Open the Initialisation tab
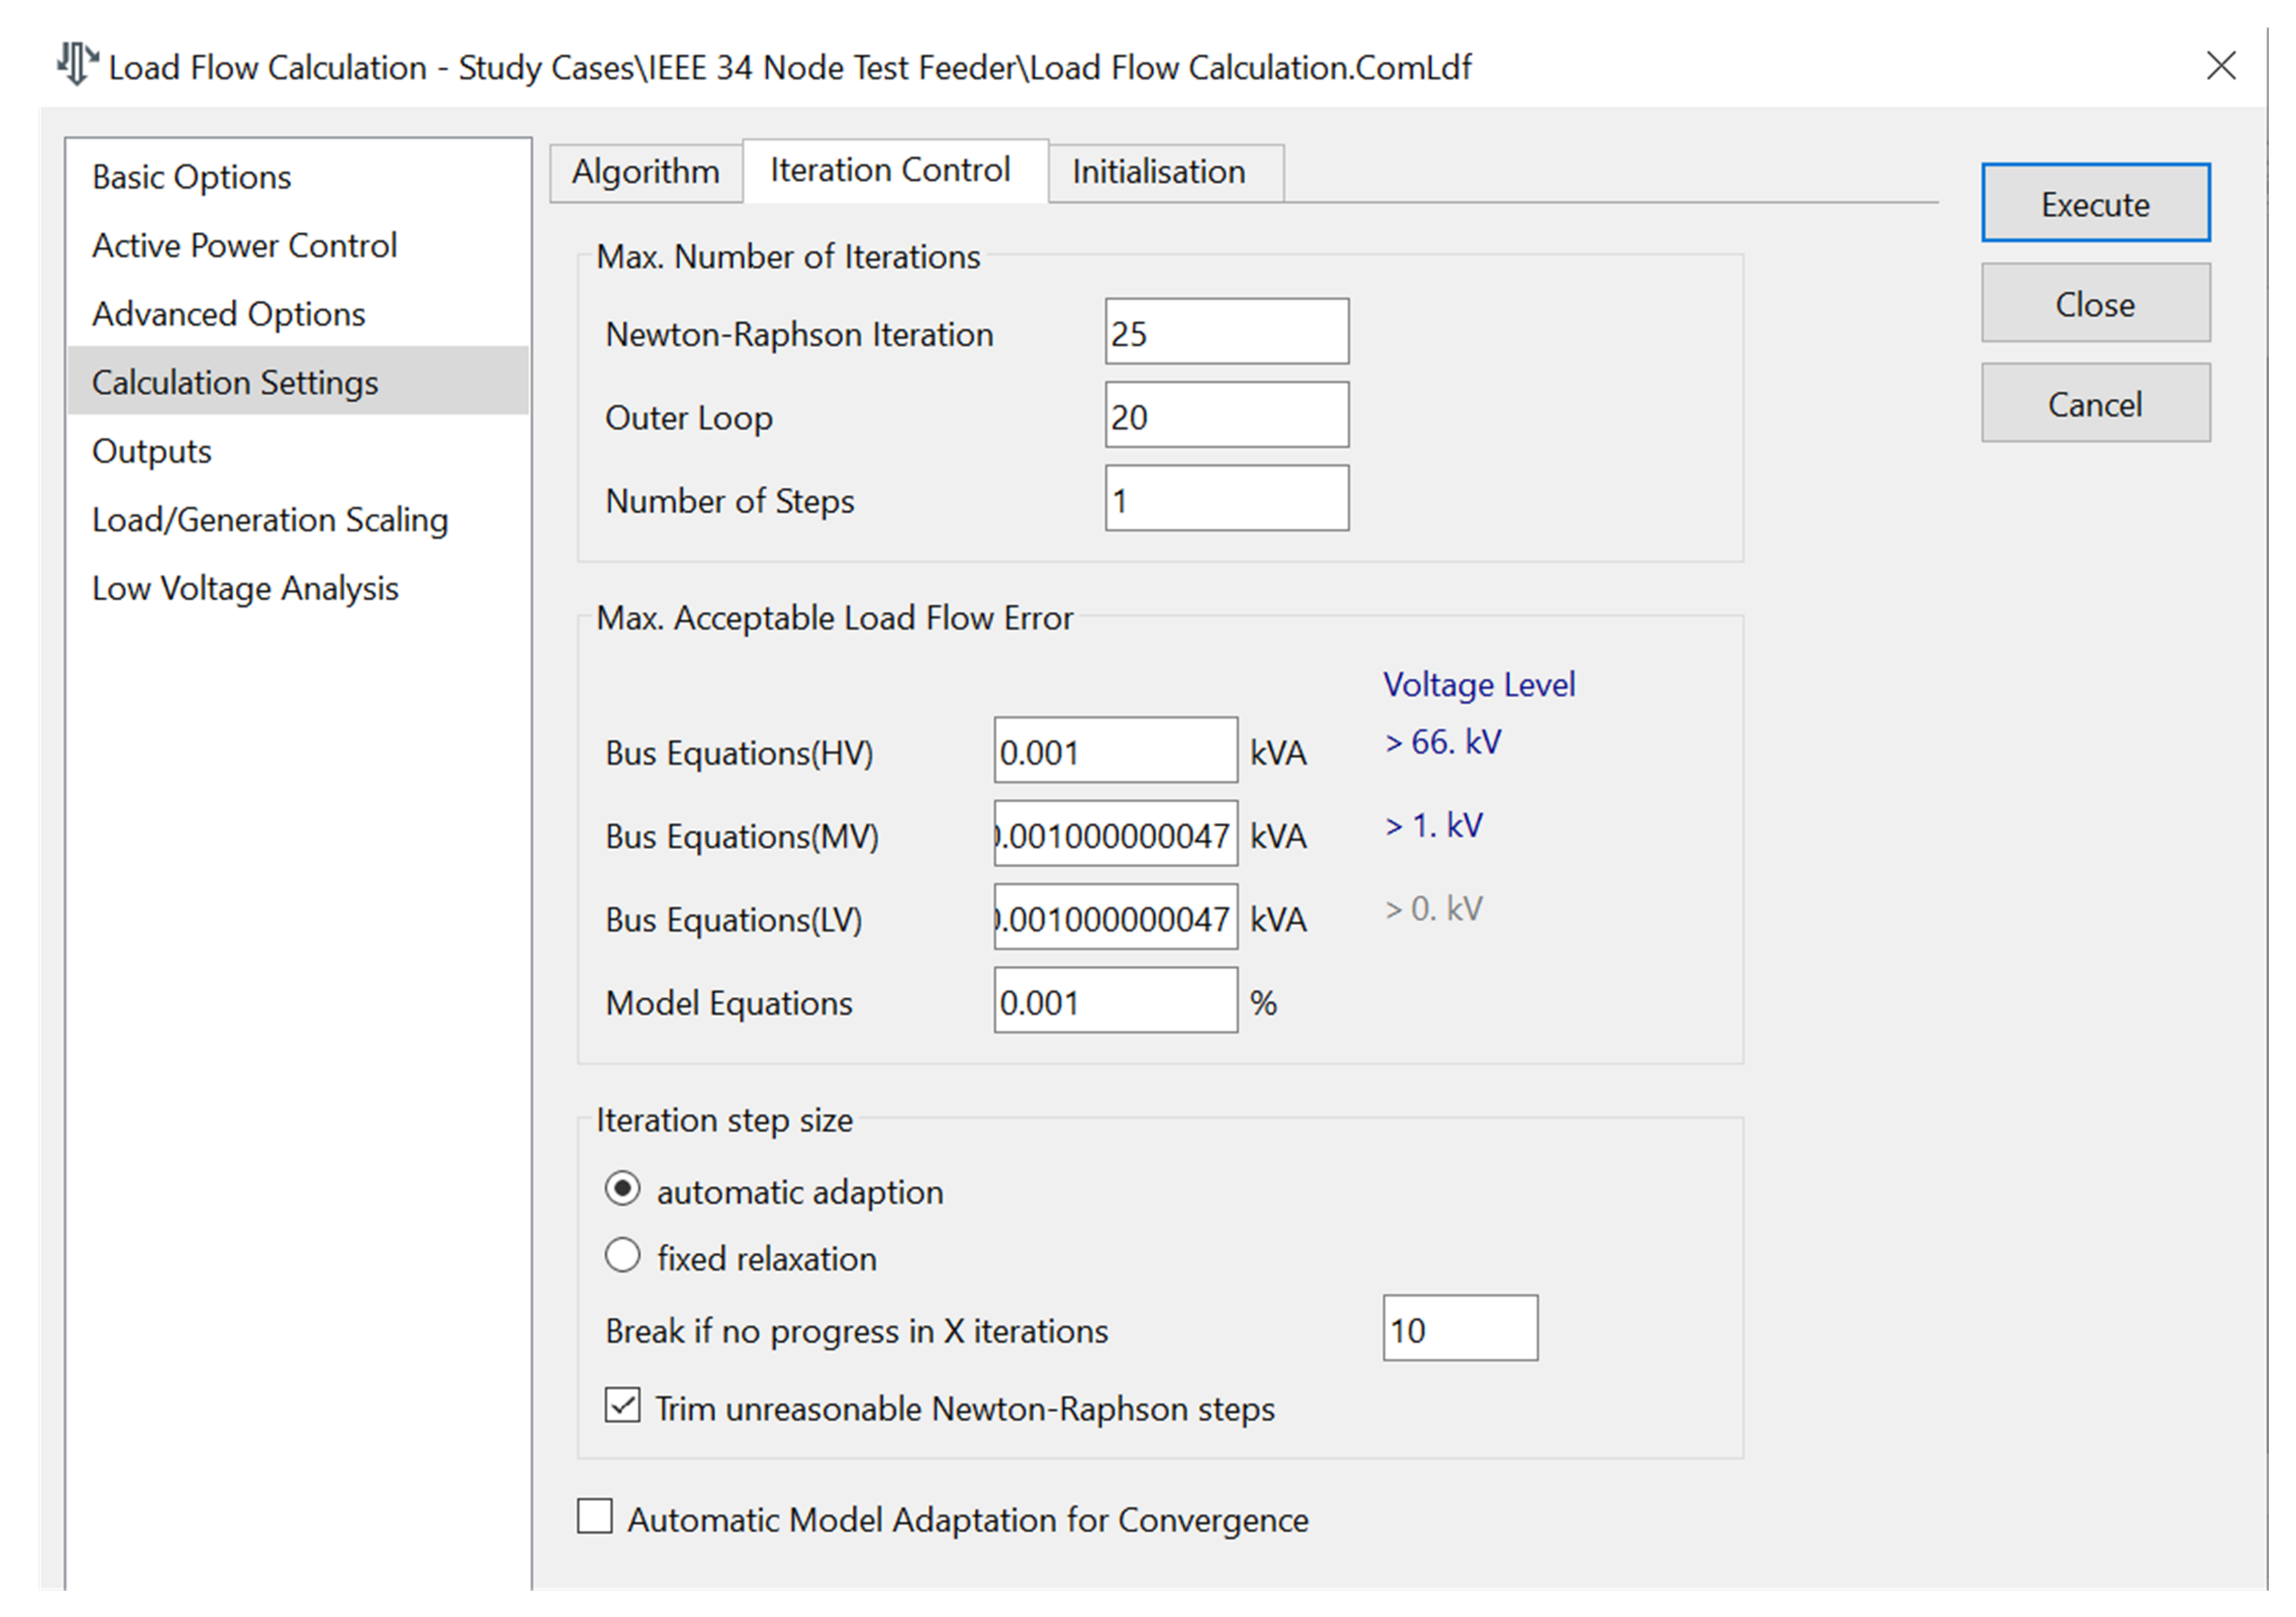The width and height of the screenshot is (2296, 1617). (1158, 172)
